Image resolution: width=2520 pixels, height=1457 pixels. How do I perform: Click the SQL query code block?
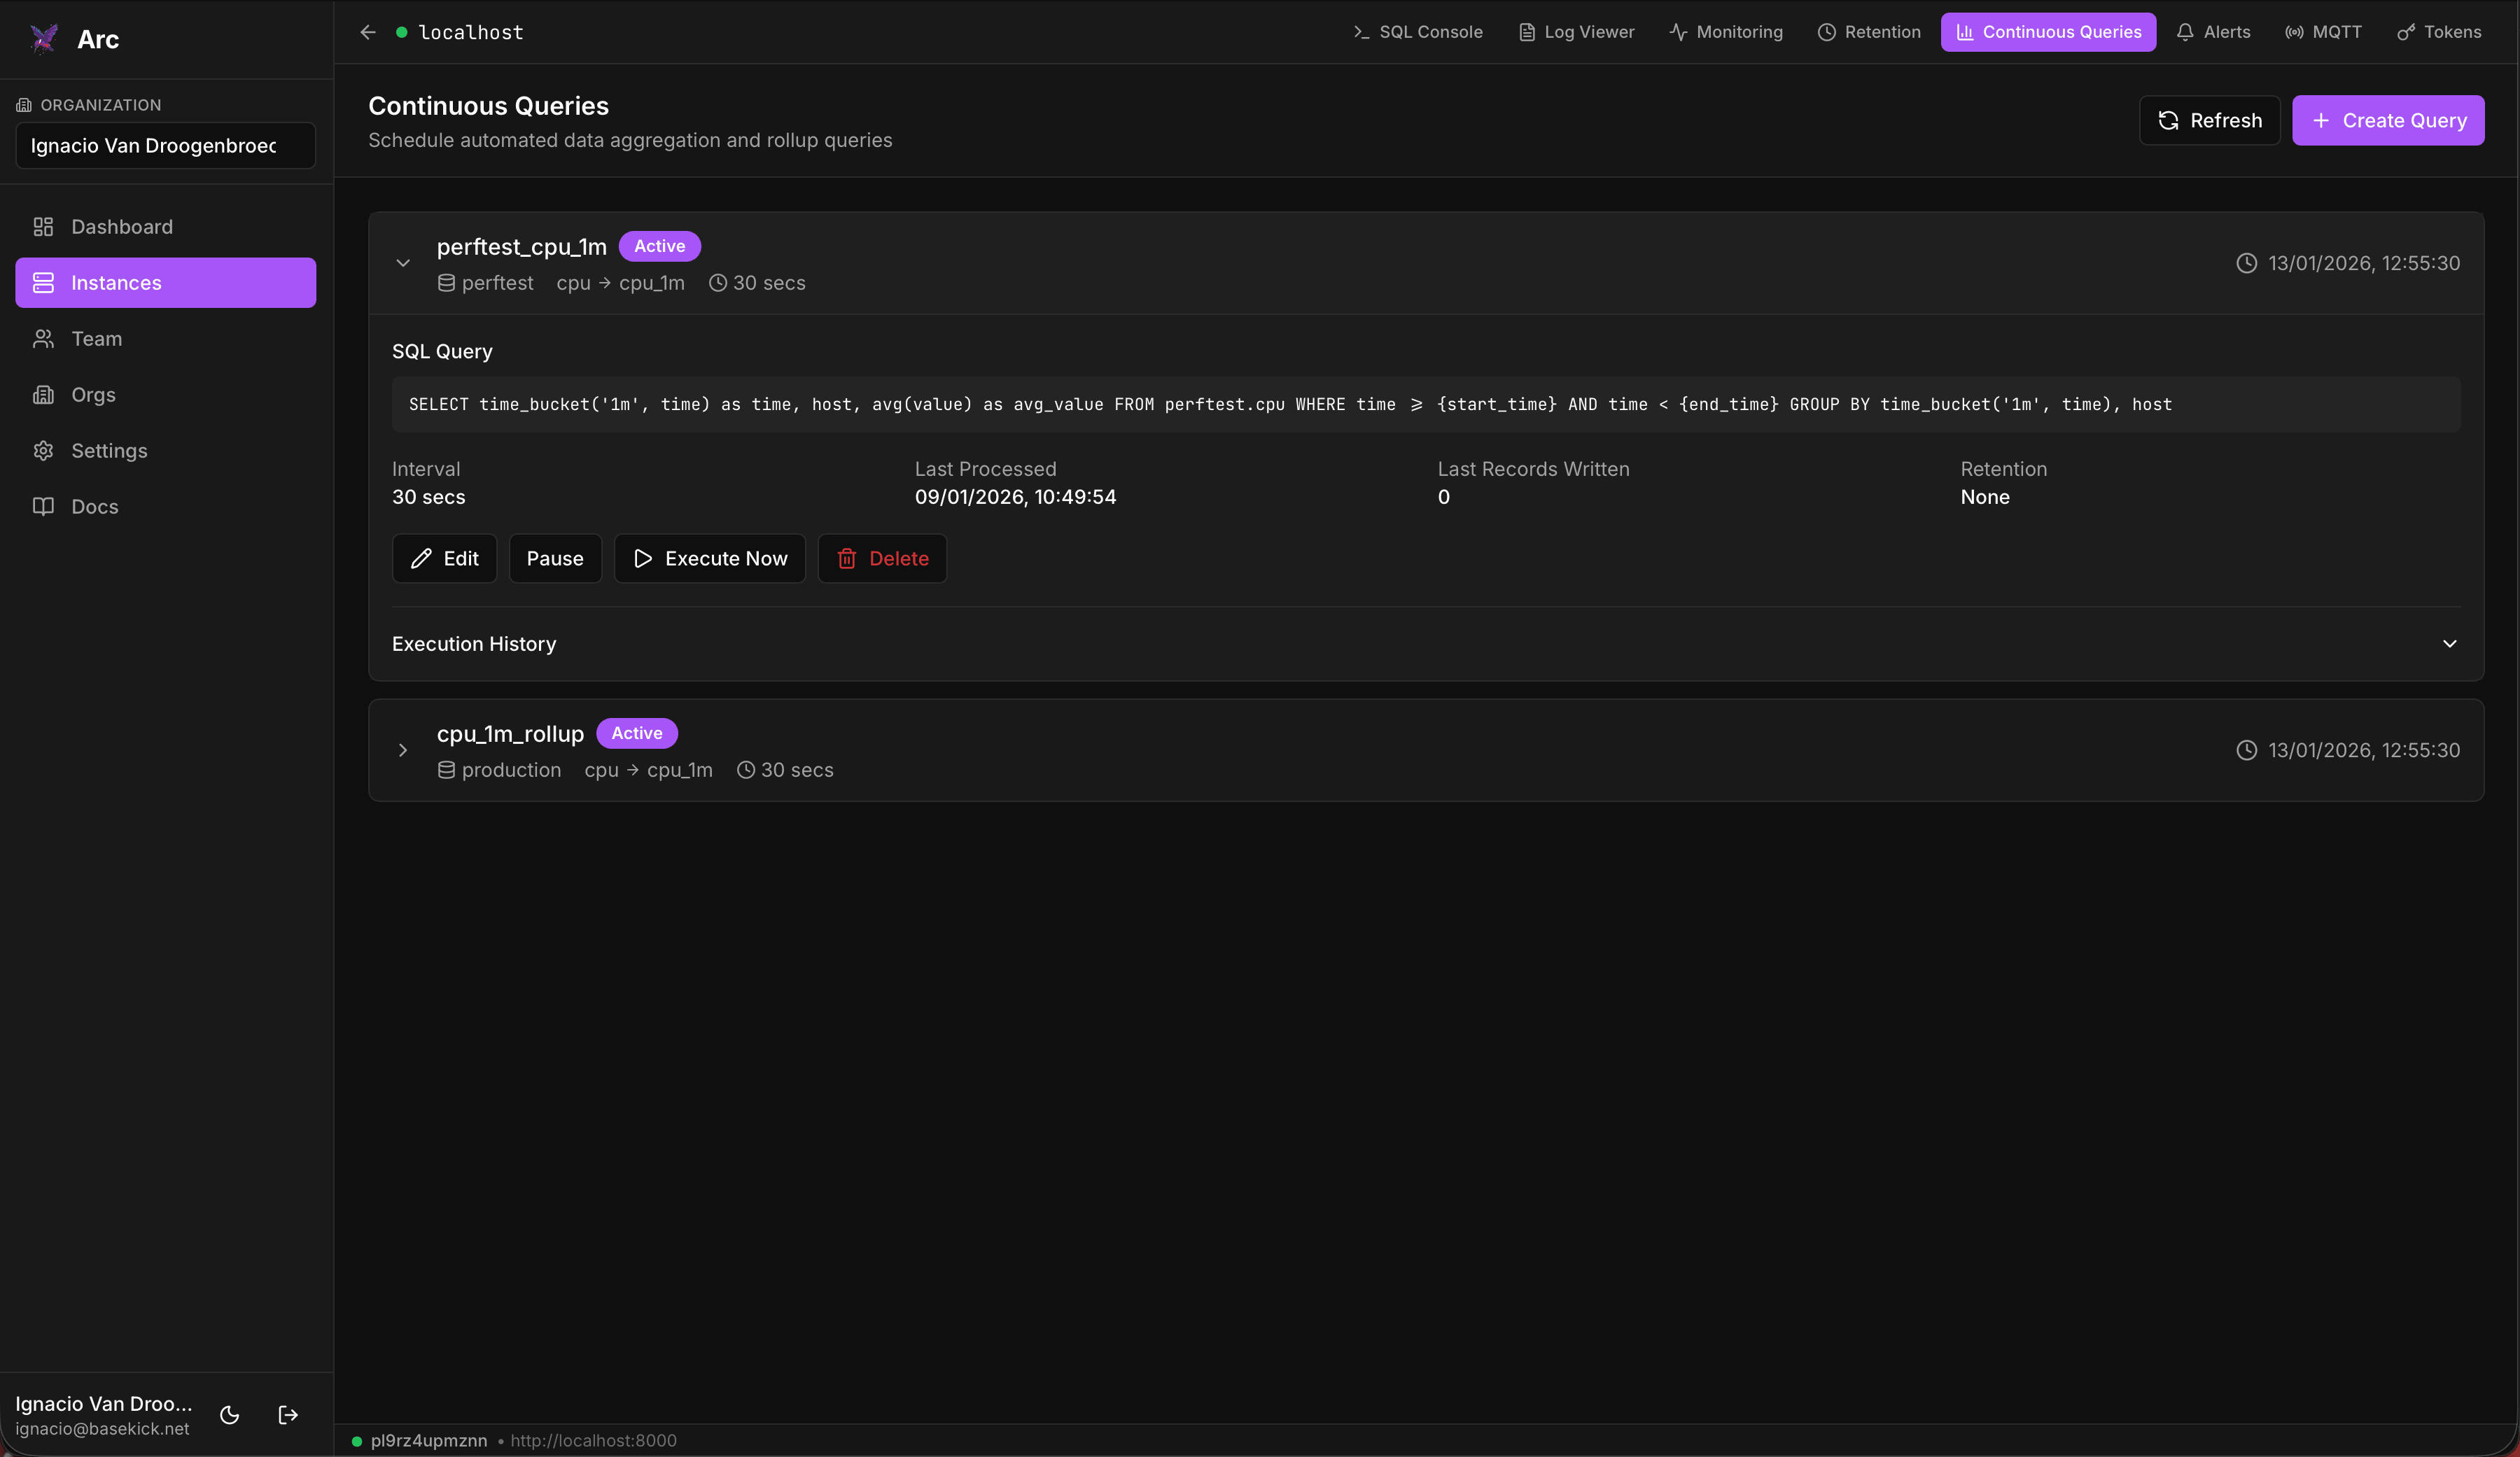click(x=1426, y=404)
